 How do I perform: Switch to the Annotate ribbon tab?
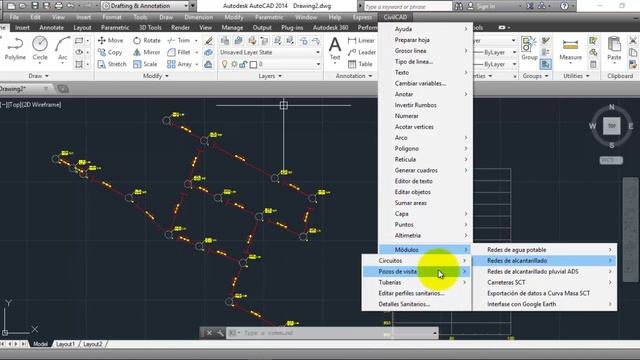coord(51,27)
